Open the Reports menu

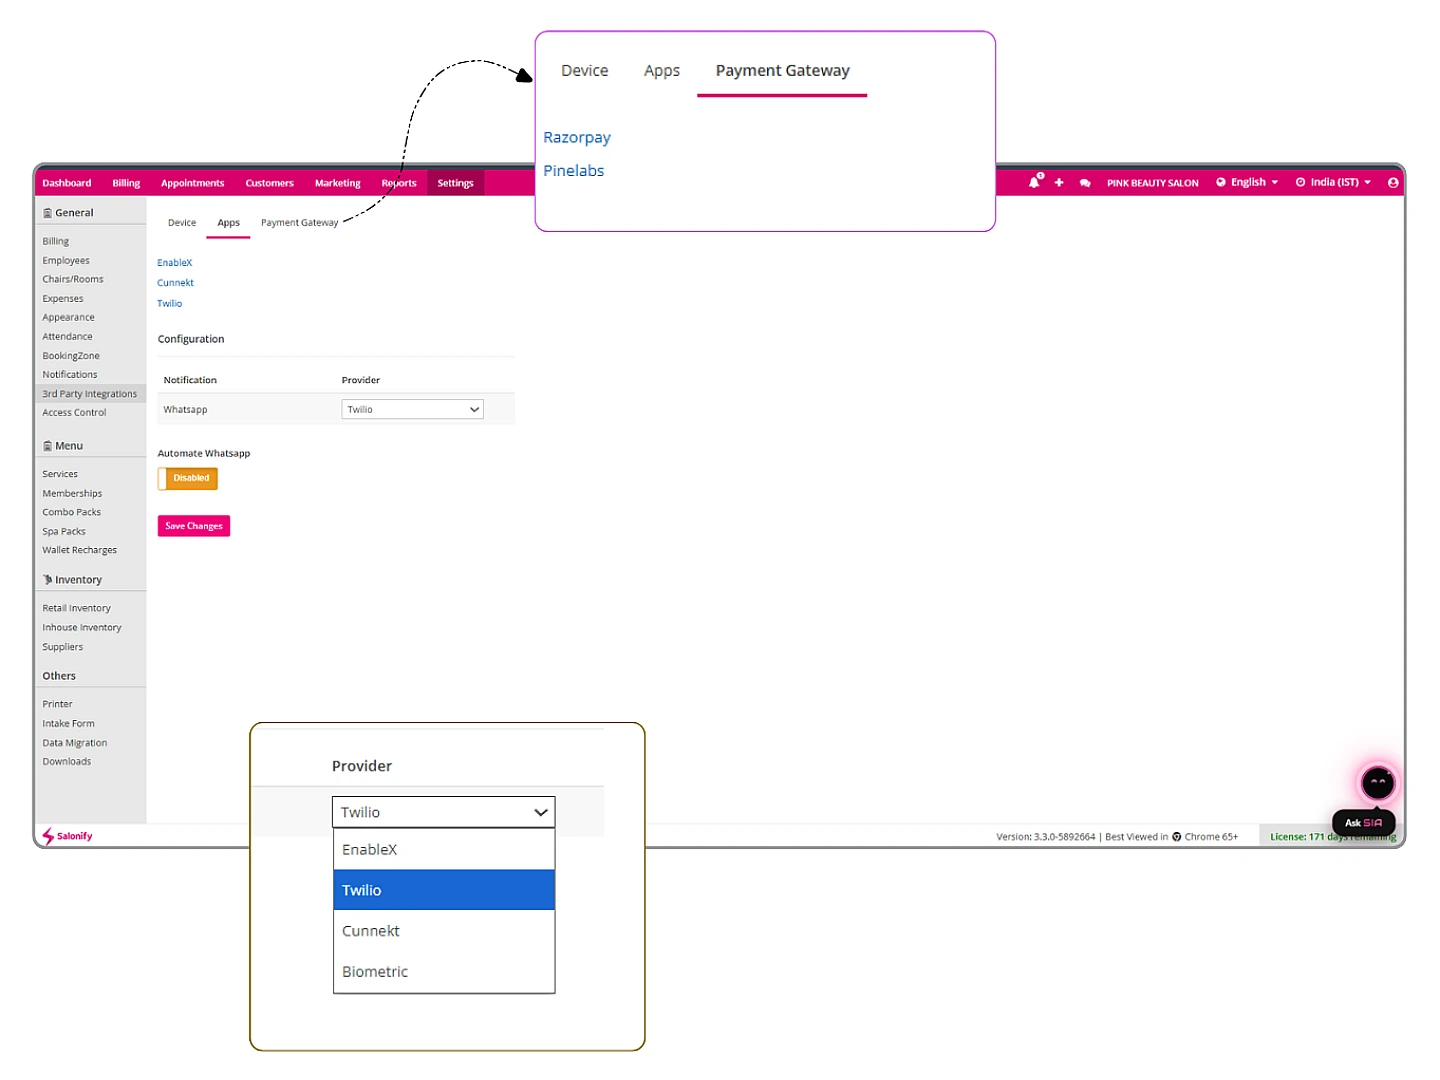pos(399,183)
